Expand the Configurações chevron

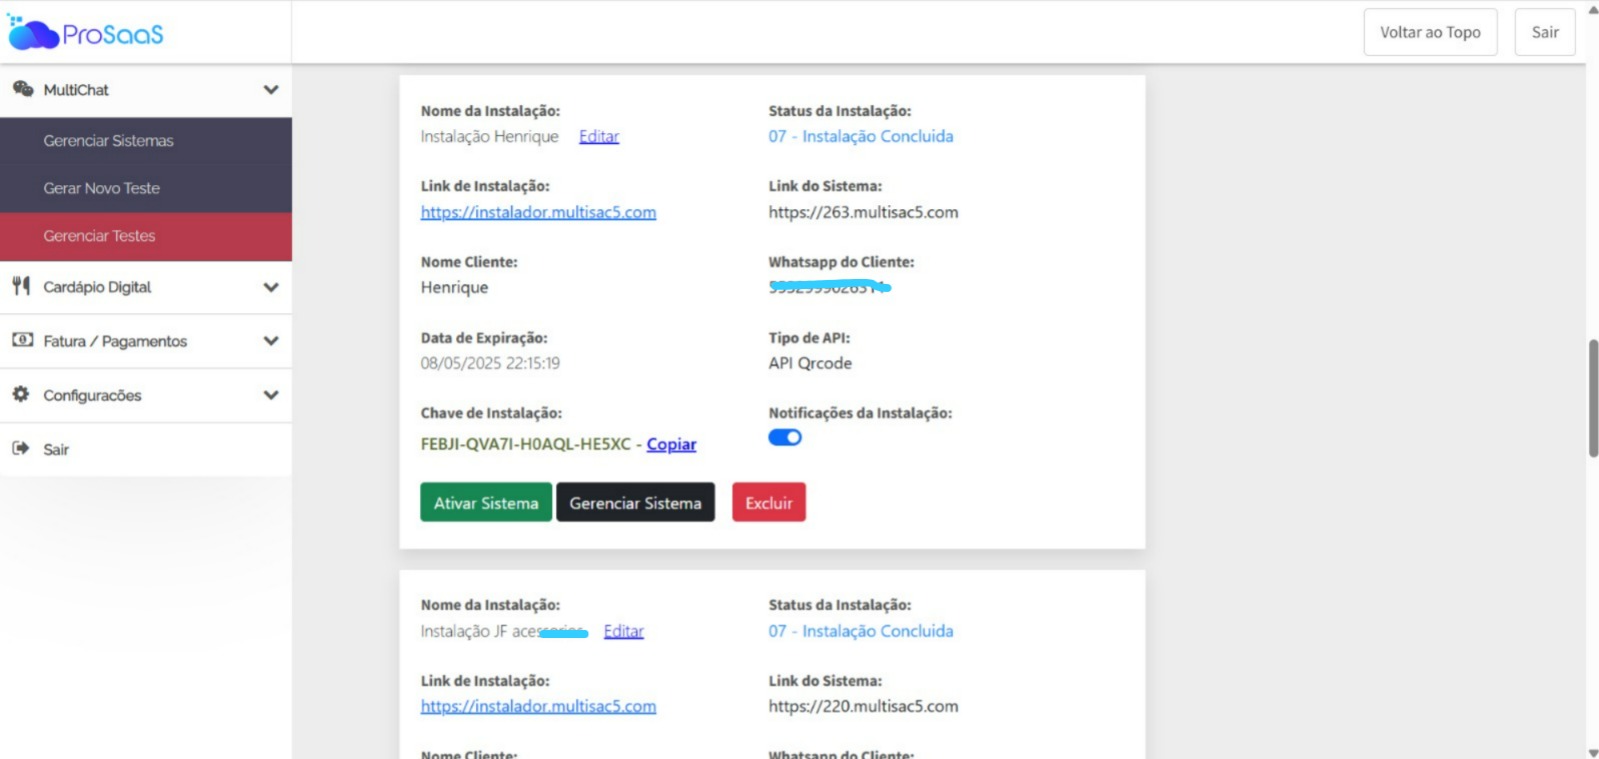270,395
